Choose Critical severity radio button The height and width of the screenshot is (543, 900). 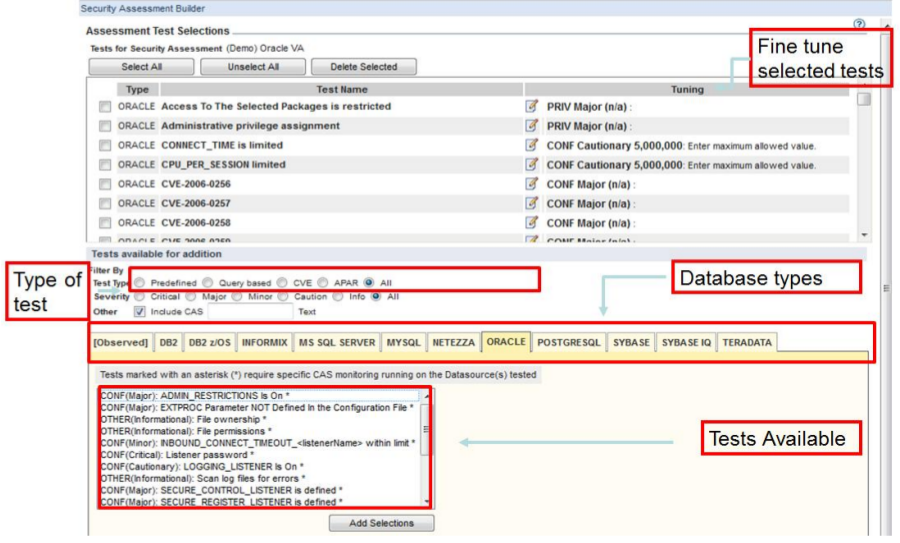(140, 297)
